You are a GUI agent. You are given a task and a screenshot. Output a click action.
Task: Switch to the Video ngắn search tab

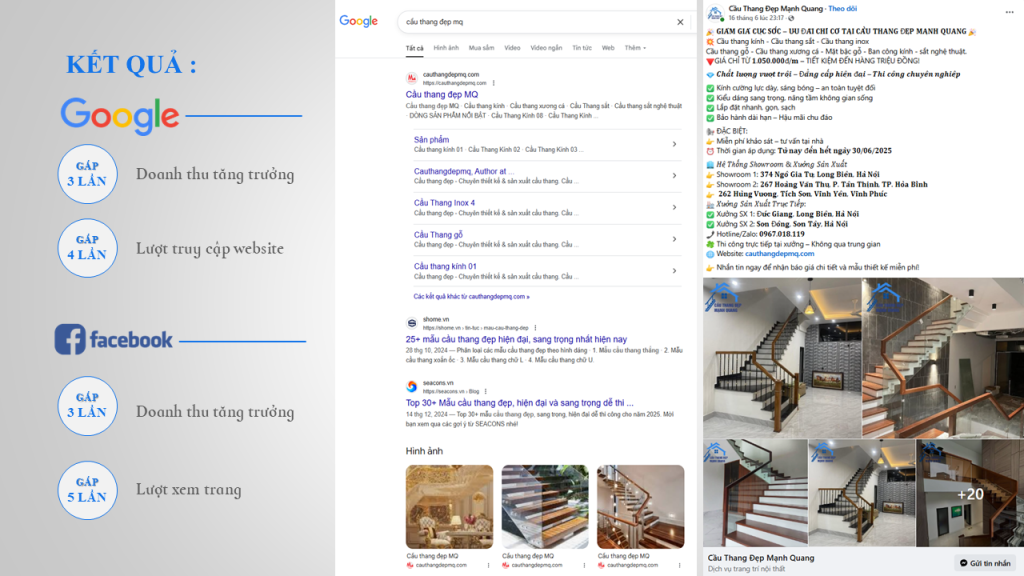(x=546, y=48)
